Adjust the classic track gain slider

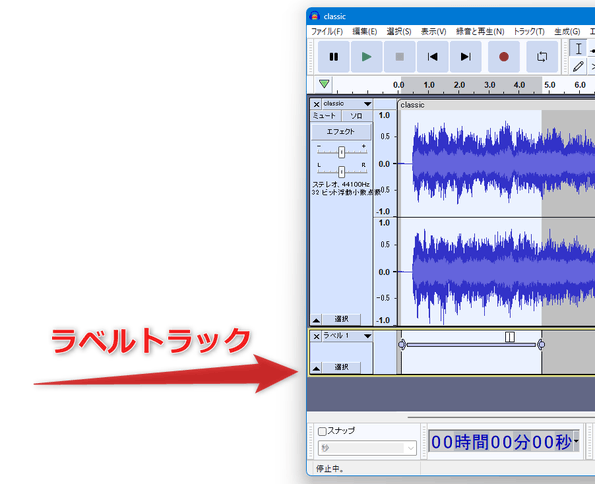(x=342, y=152)
